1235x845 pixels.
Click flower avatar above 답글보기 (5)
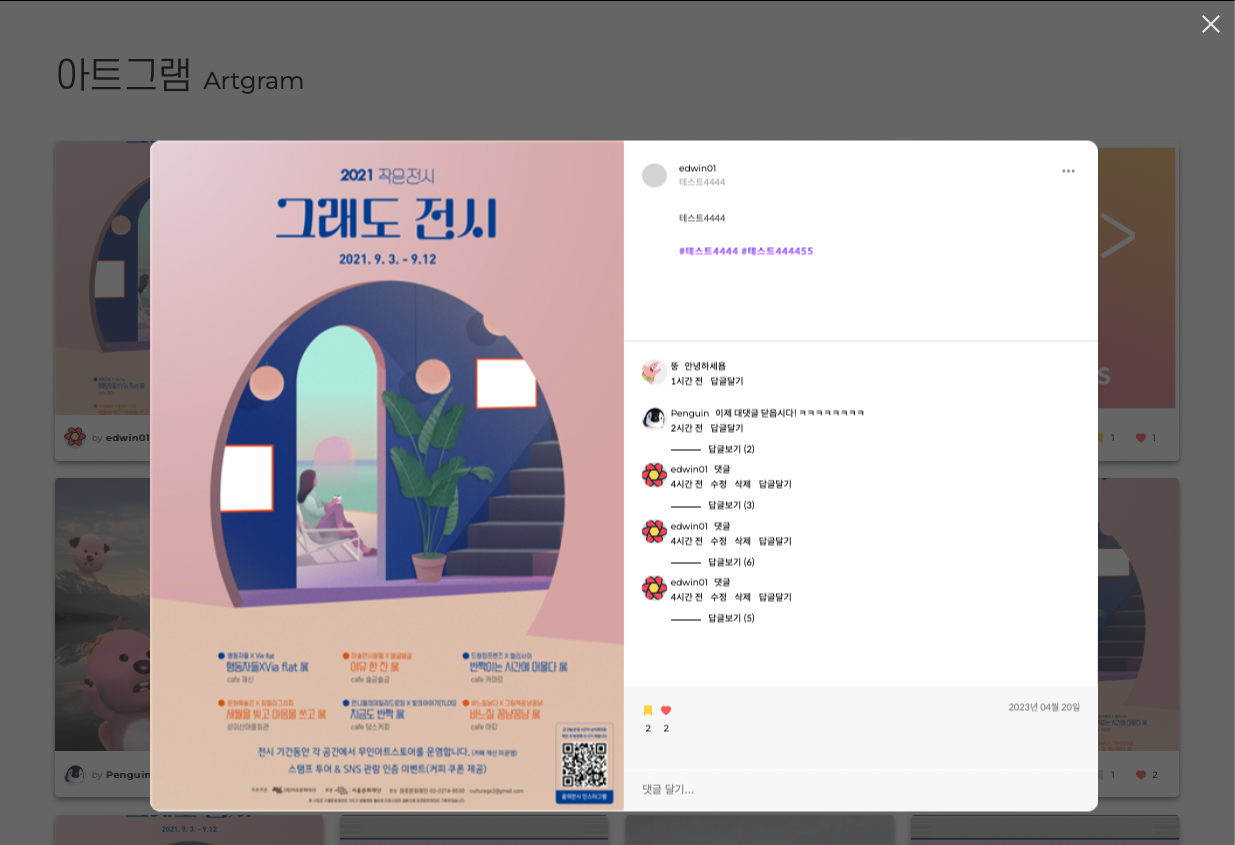click(654, 588)
